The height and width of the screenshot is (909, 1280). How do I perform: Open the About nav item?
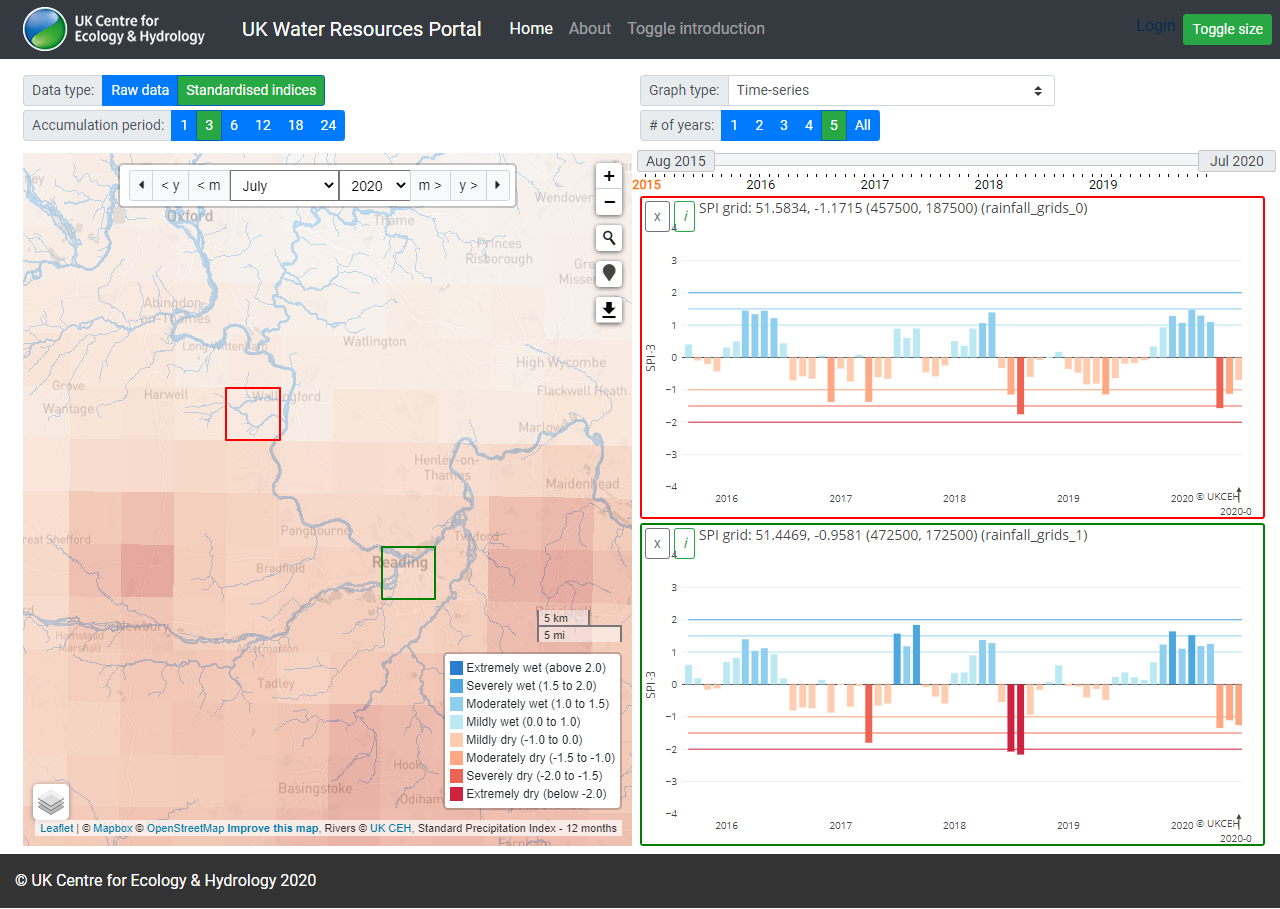pyautogui.click(x=590, y=29)
